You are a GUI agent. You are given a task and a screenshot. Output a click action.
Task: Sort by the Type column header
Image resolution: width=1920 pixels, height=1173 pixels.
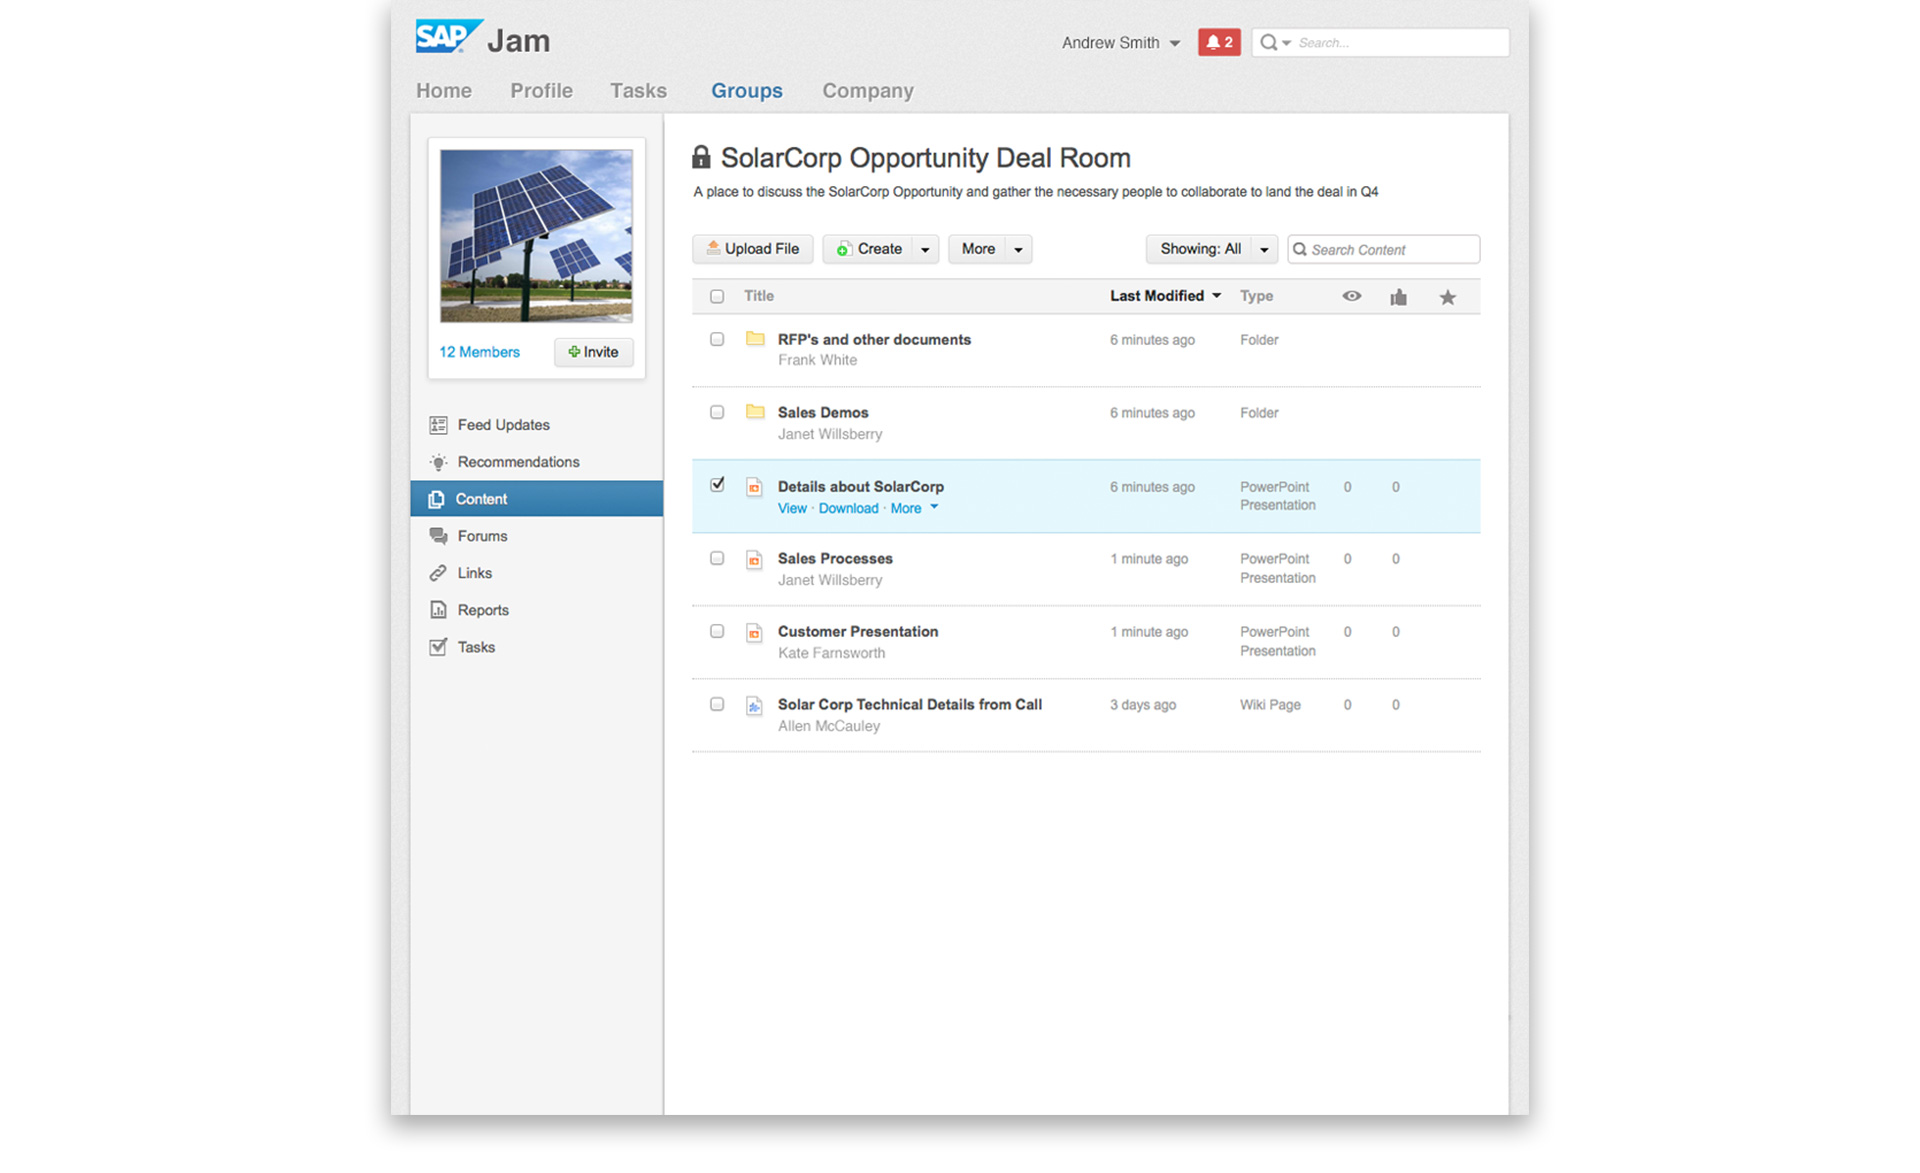click(1256, 296)
